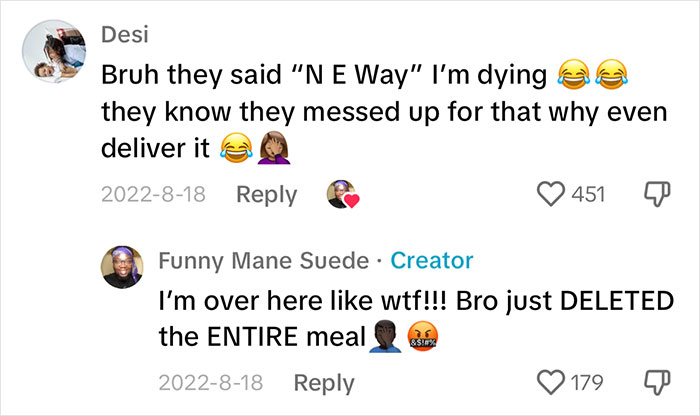Image resolution: width=700 pixels, height=416 pixels.
Task: Click the dark facepalm emoji after 'meal'
Action: point(385,337)
